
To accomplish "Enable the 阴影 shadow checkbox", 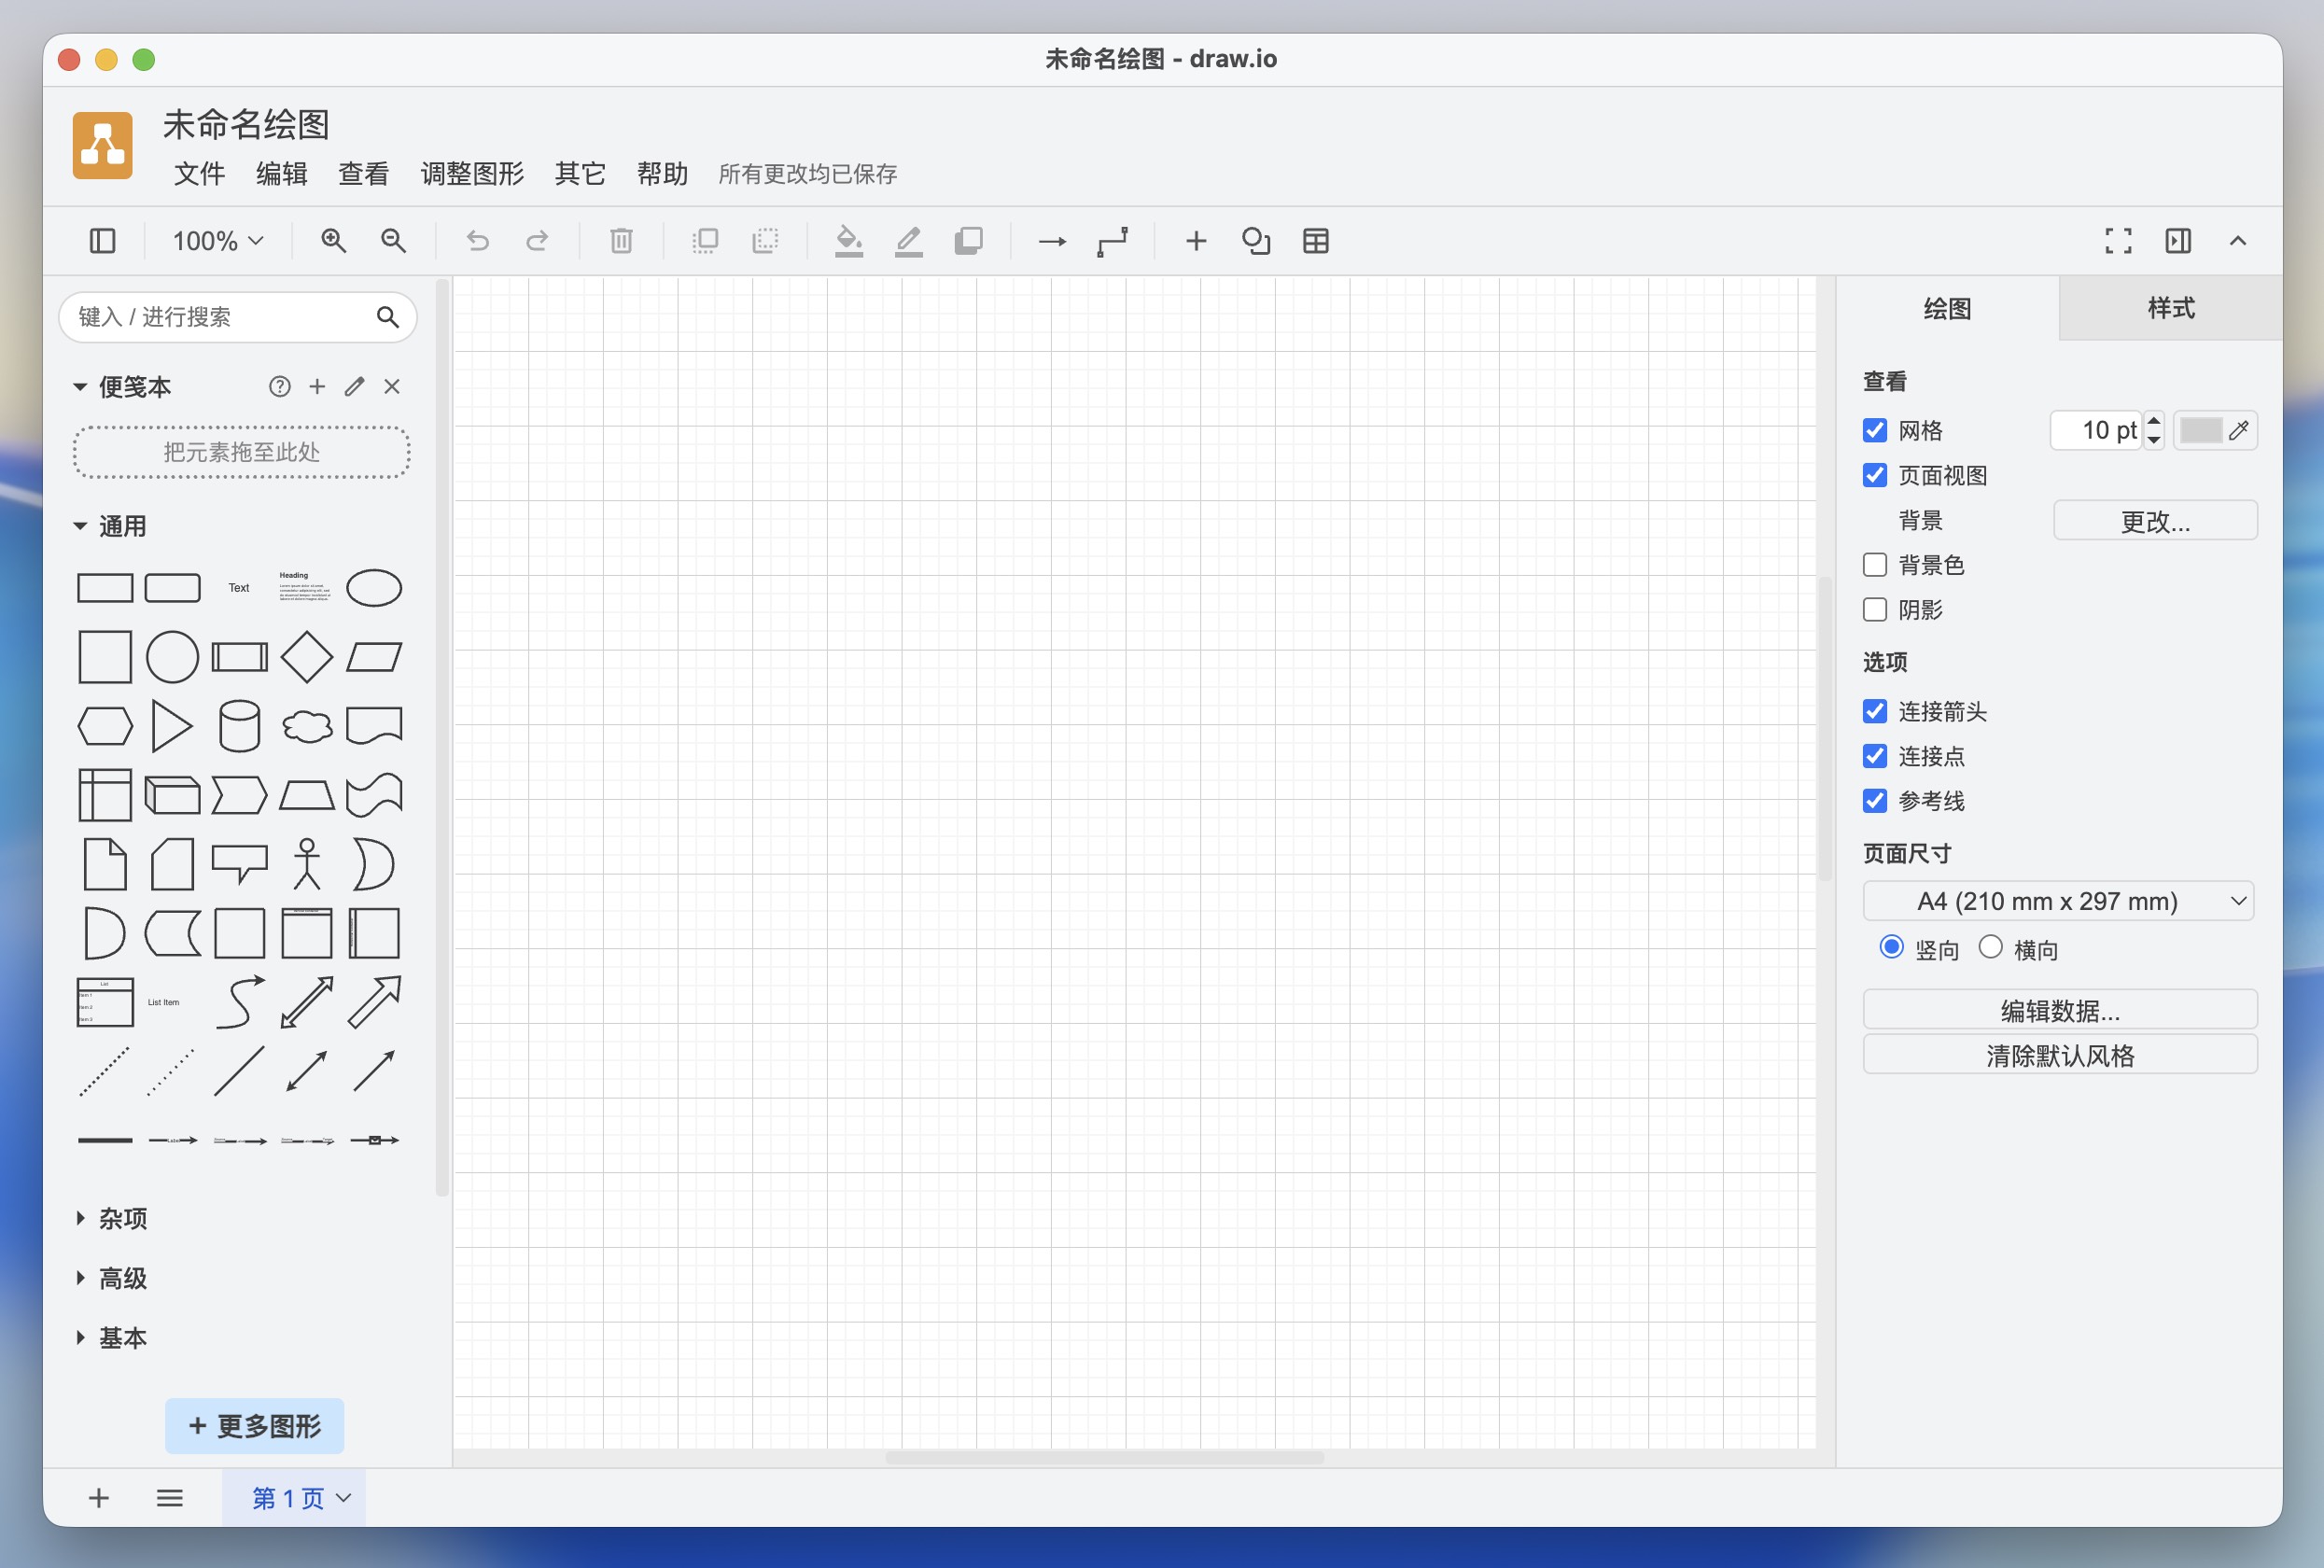I will pos(1874,610).
